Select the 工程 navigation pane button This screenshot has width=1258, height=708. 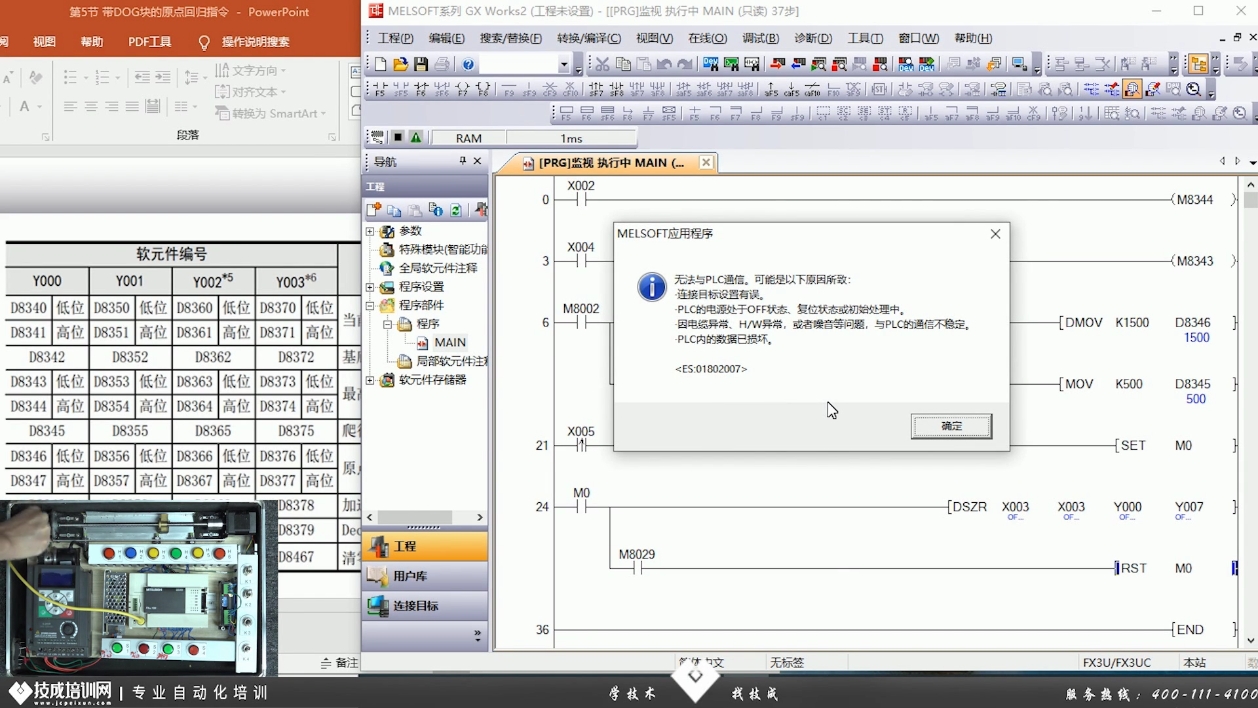pyautogui.click(x=425, y=546)
